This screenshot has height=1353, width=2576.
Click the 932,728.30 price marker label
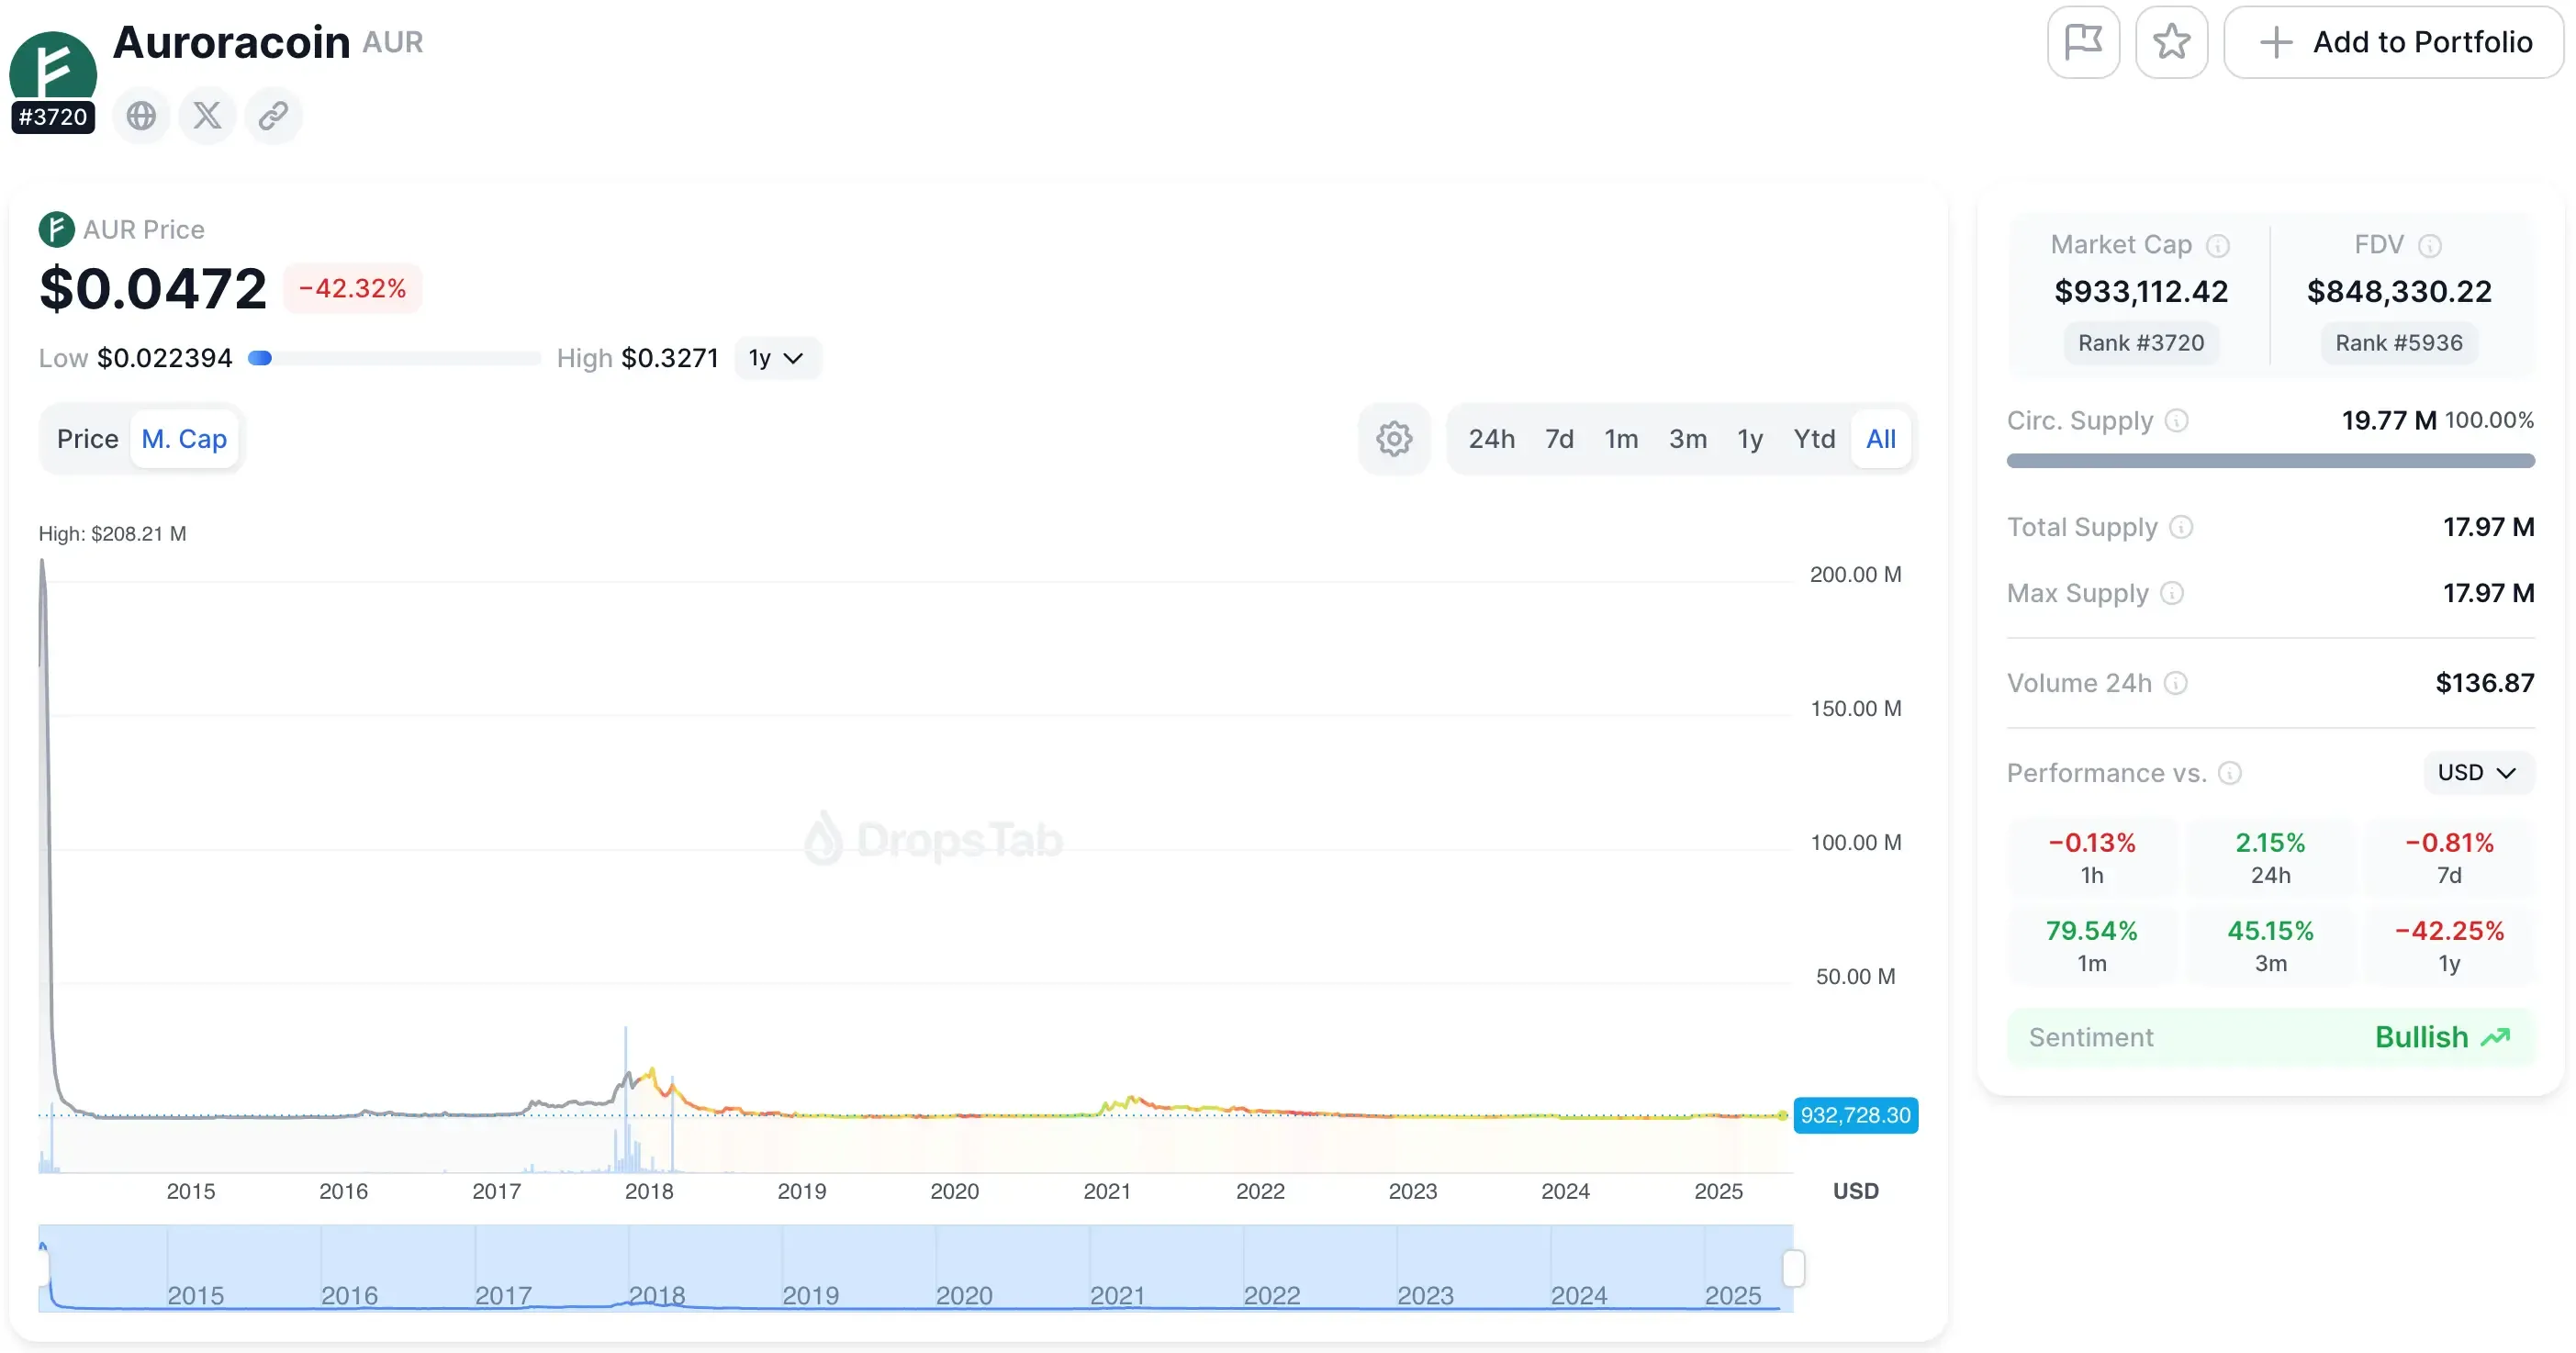(x=1856, y=1115)
